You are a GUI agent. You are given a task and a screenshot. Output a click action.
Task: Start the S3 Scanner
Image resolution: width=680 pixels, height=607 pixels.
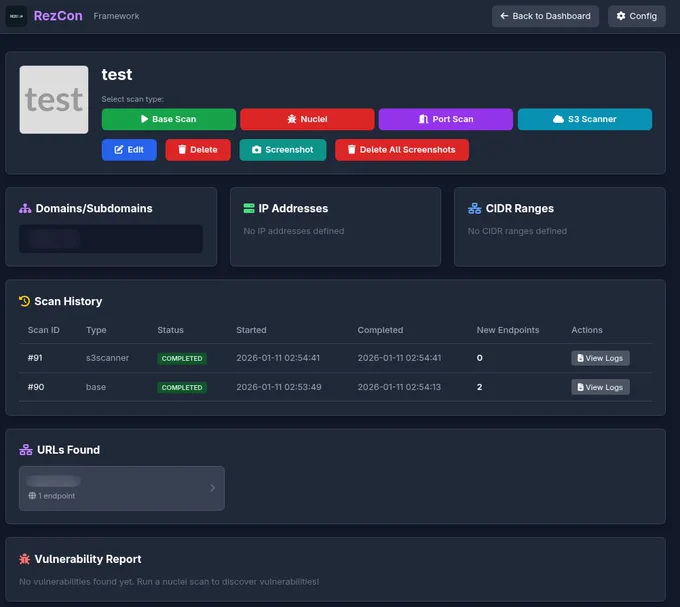(585, 119)
